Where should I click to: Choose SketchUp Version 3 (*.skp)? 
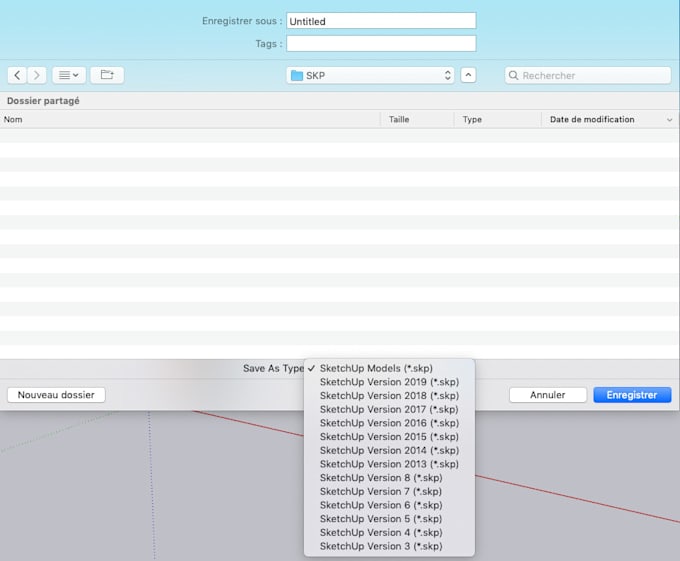(389, 546)
